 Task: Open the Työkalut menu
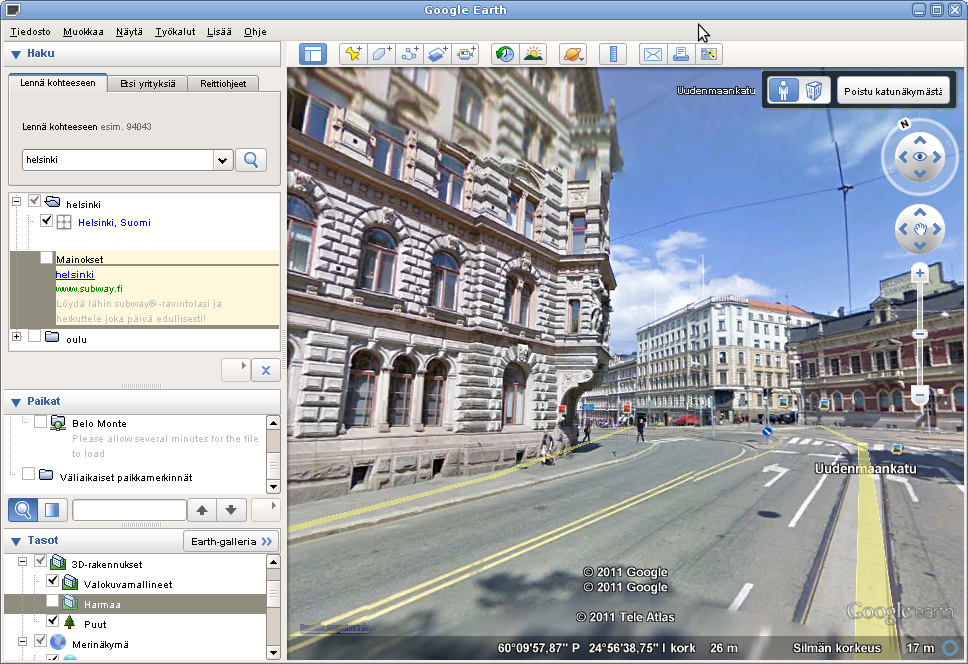pos(176,32)
